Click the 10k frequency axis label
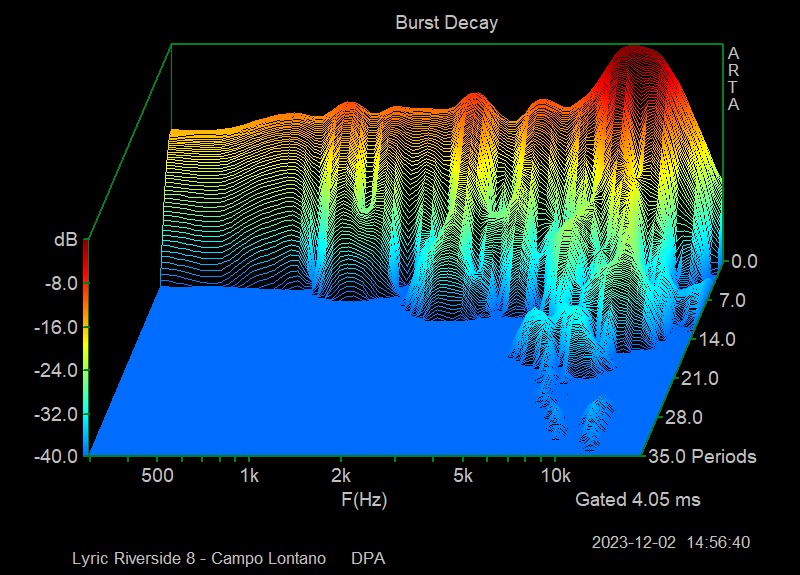 556,476
